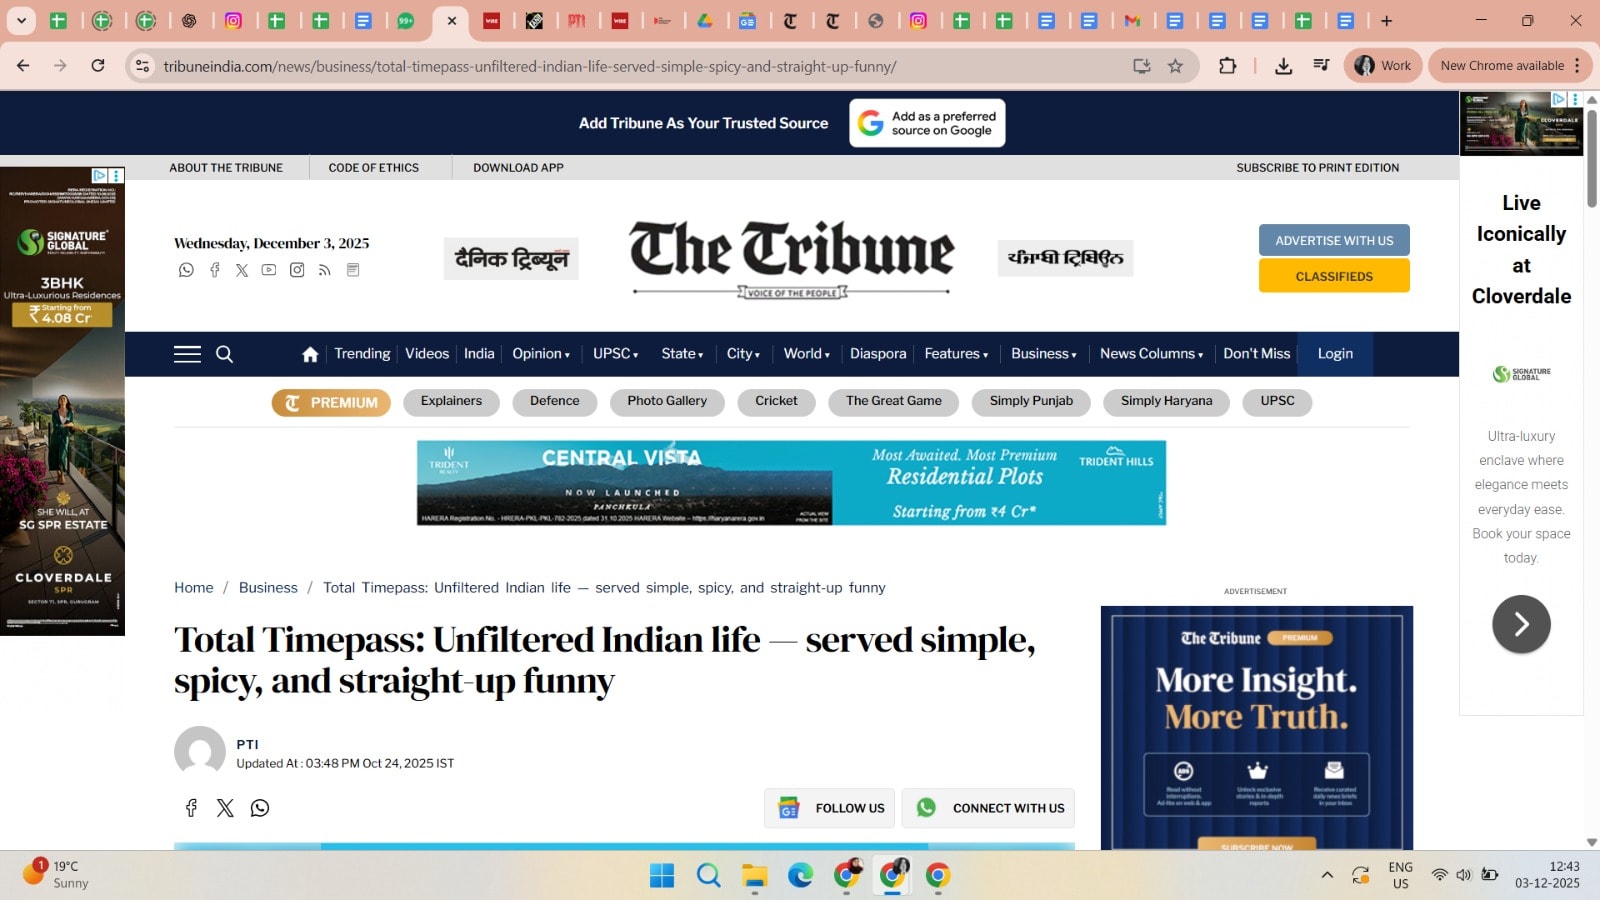Viewport: 1600px width, 900px height.
Task: Open the hamburger menu in the navbar
Action: [x=186, y=354]
